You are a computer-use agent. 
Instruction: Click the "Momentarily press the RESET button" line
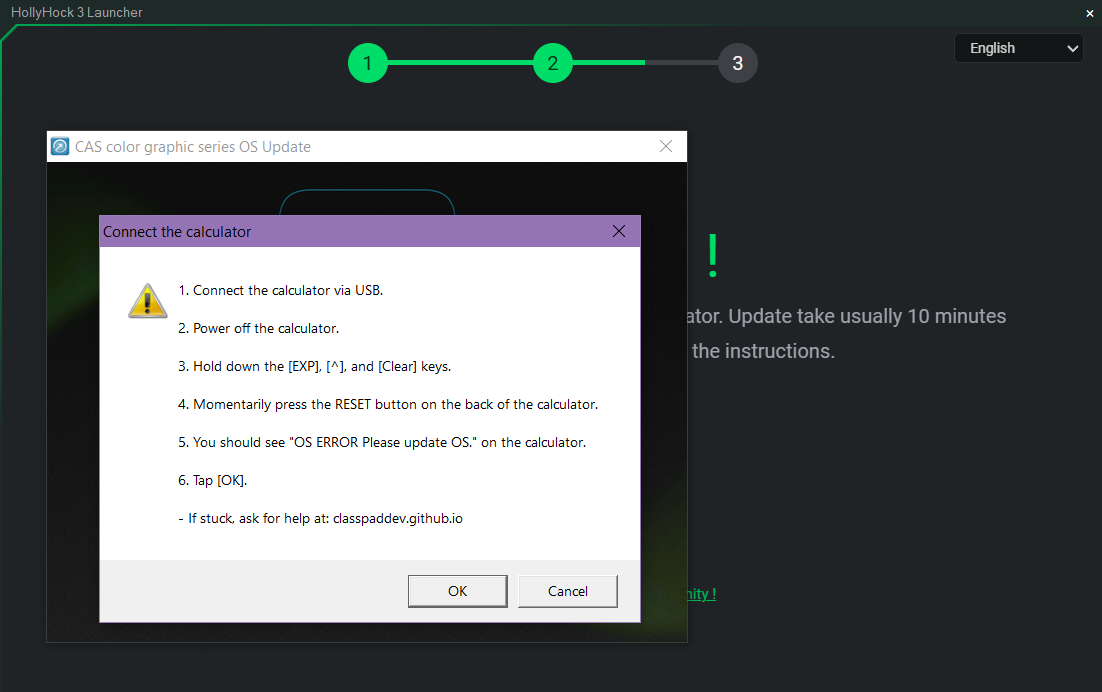click(388, 404)
